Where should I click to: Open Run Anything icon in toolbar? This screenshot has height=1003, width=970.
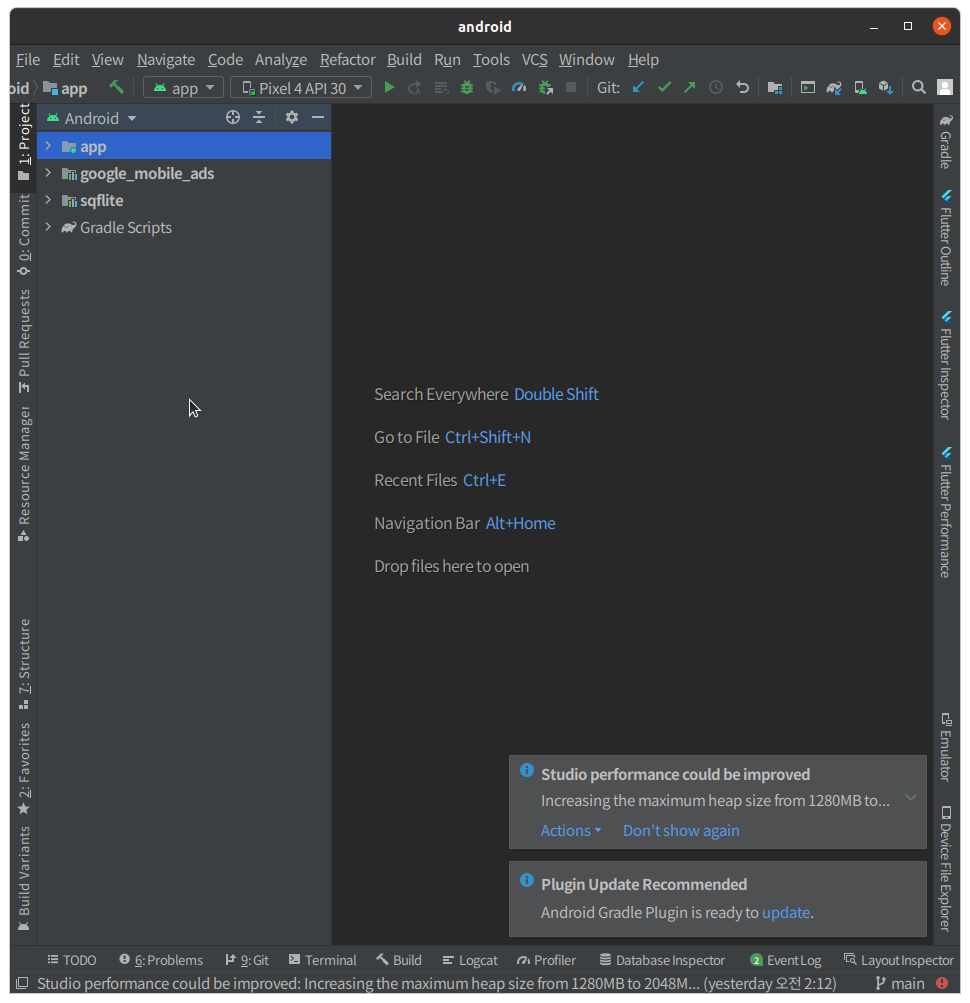[x=807, y=88]
